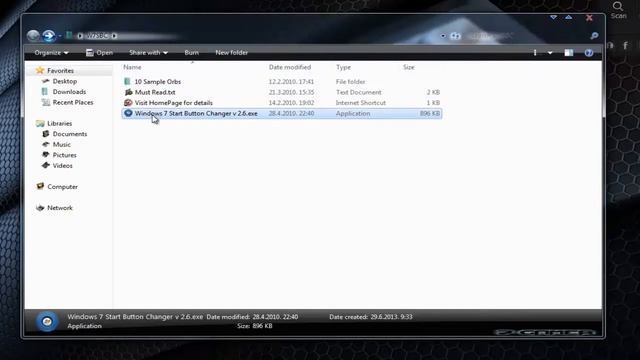Open the Documents library

pos(70,134)
